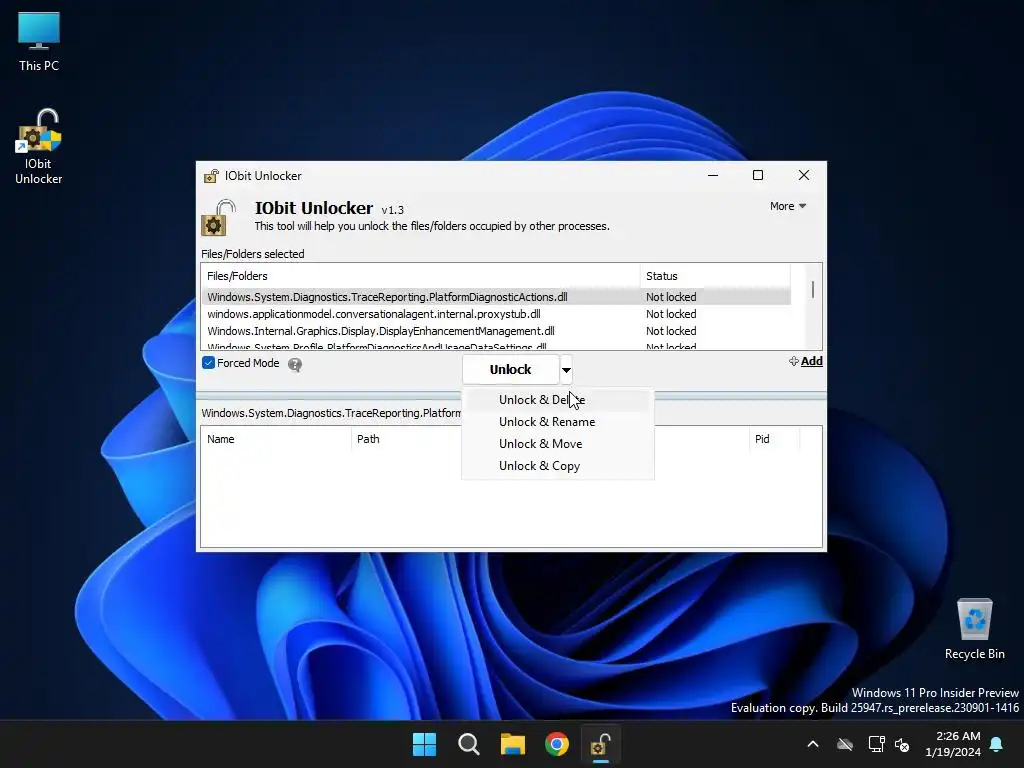The height and width of the screenshot is (768, 1024).
Task: Open File Explorer from taskbar
Action: (x=513, y=744)
